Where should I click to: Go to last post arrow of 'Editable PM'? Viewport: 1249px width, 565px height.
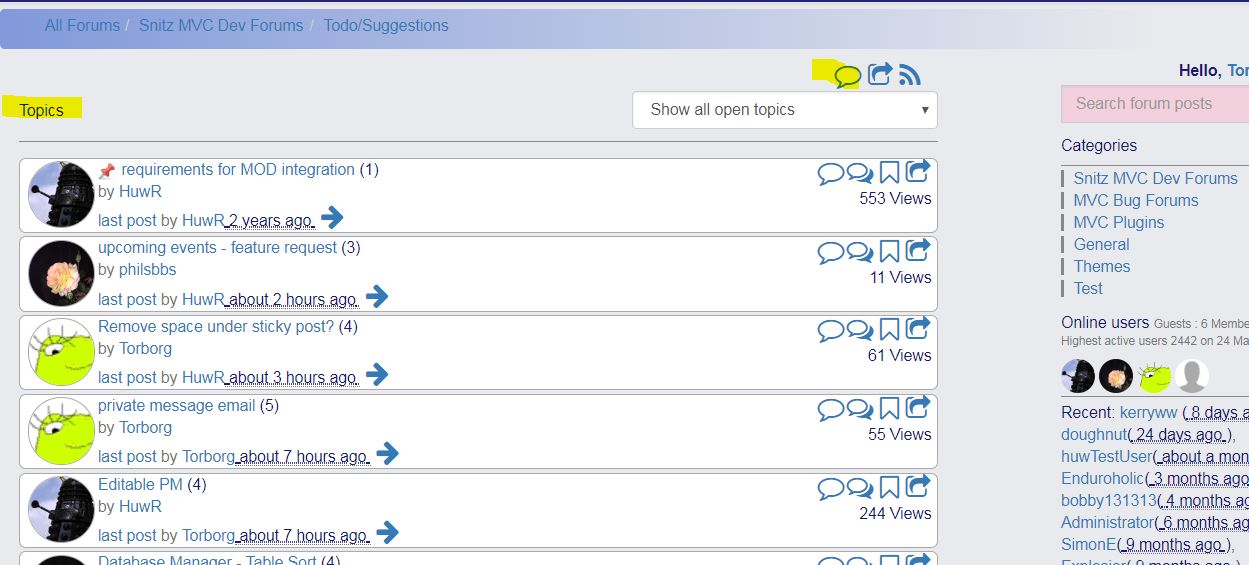[387, 533]
